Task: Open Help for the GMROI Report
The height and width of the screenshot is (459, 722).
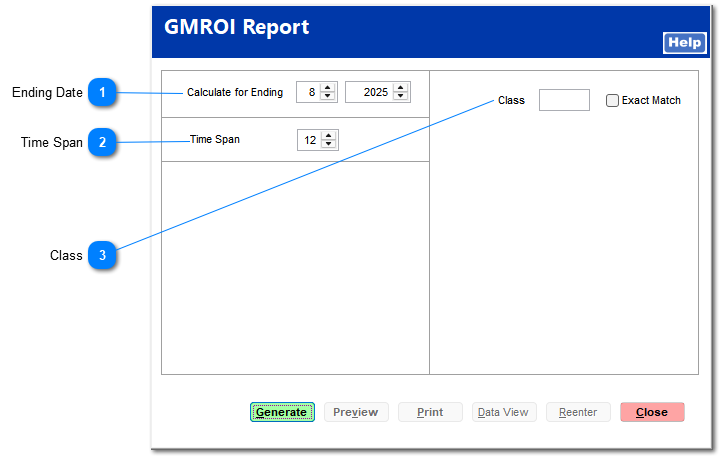Action: tap(684, 43)
